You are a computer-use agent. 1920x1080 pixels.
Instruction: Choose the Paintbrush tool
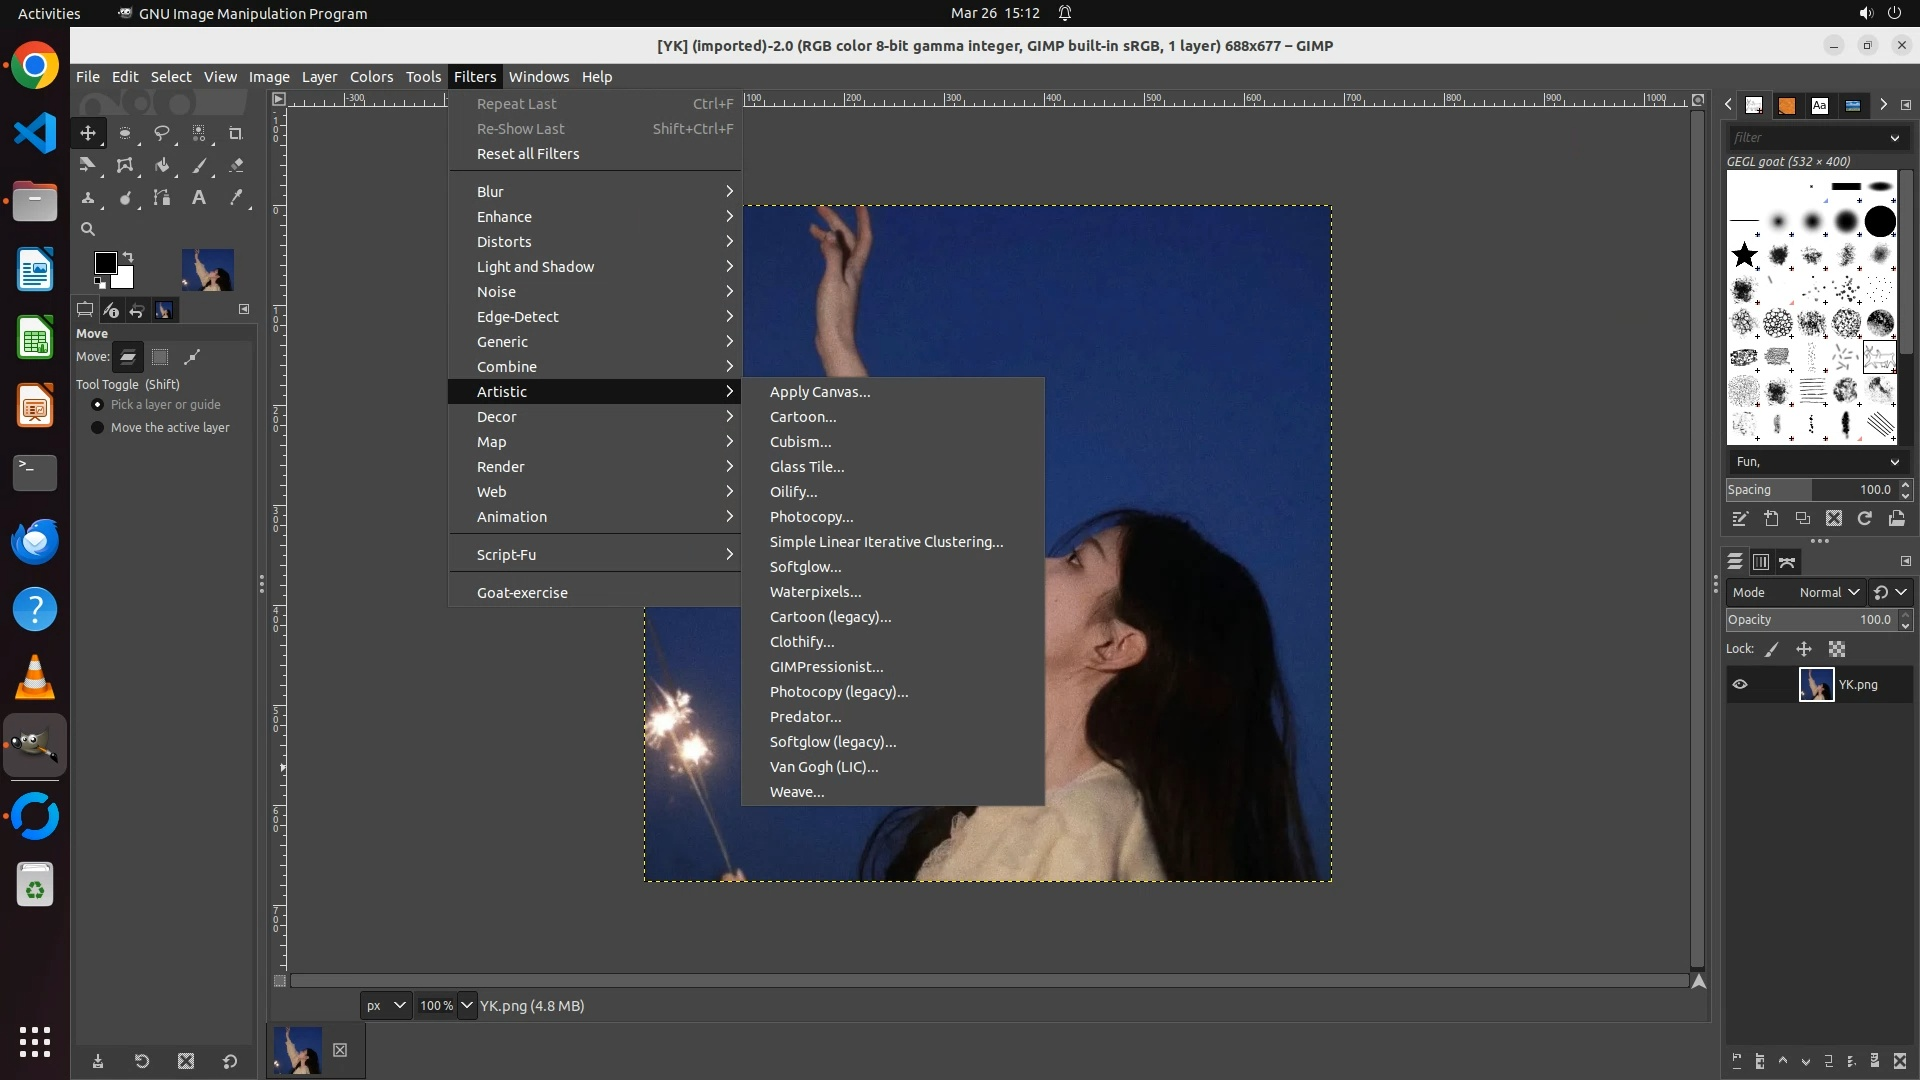coord(199,166)
